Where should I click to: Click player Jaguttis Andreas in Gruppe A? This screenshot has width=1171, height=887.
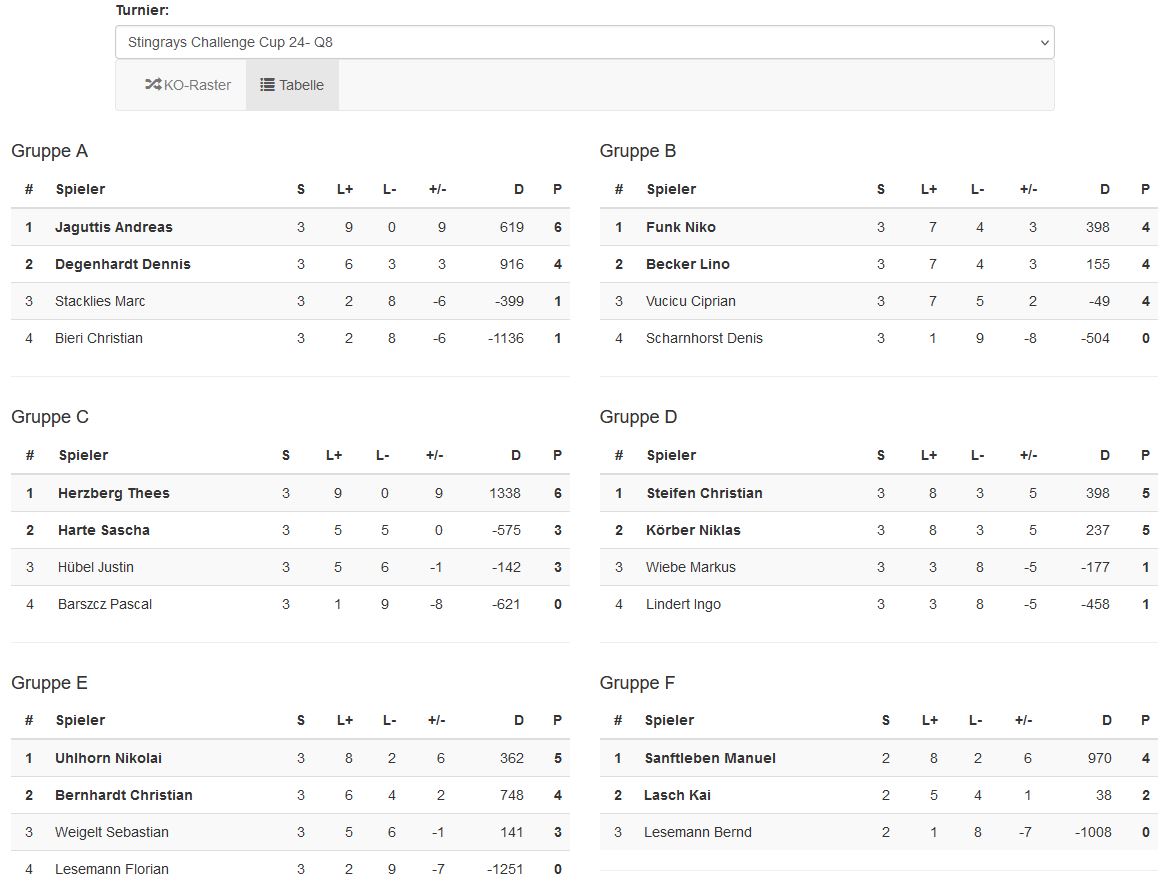[114, 227]
